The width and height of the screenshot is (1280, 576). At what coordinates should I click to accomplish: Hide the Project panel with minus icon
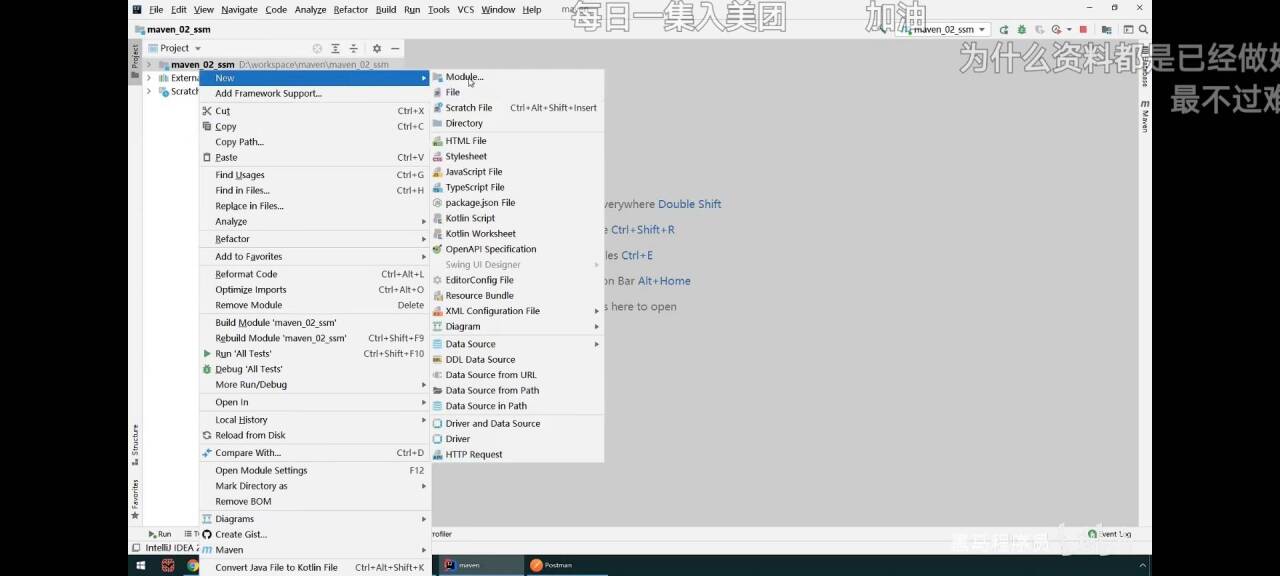coord(395,48)
